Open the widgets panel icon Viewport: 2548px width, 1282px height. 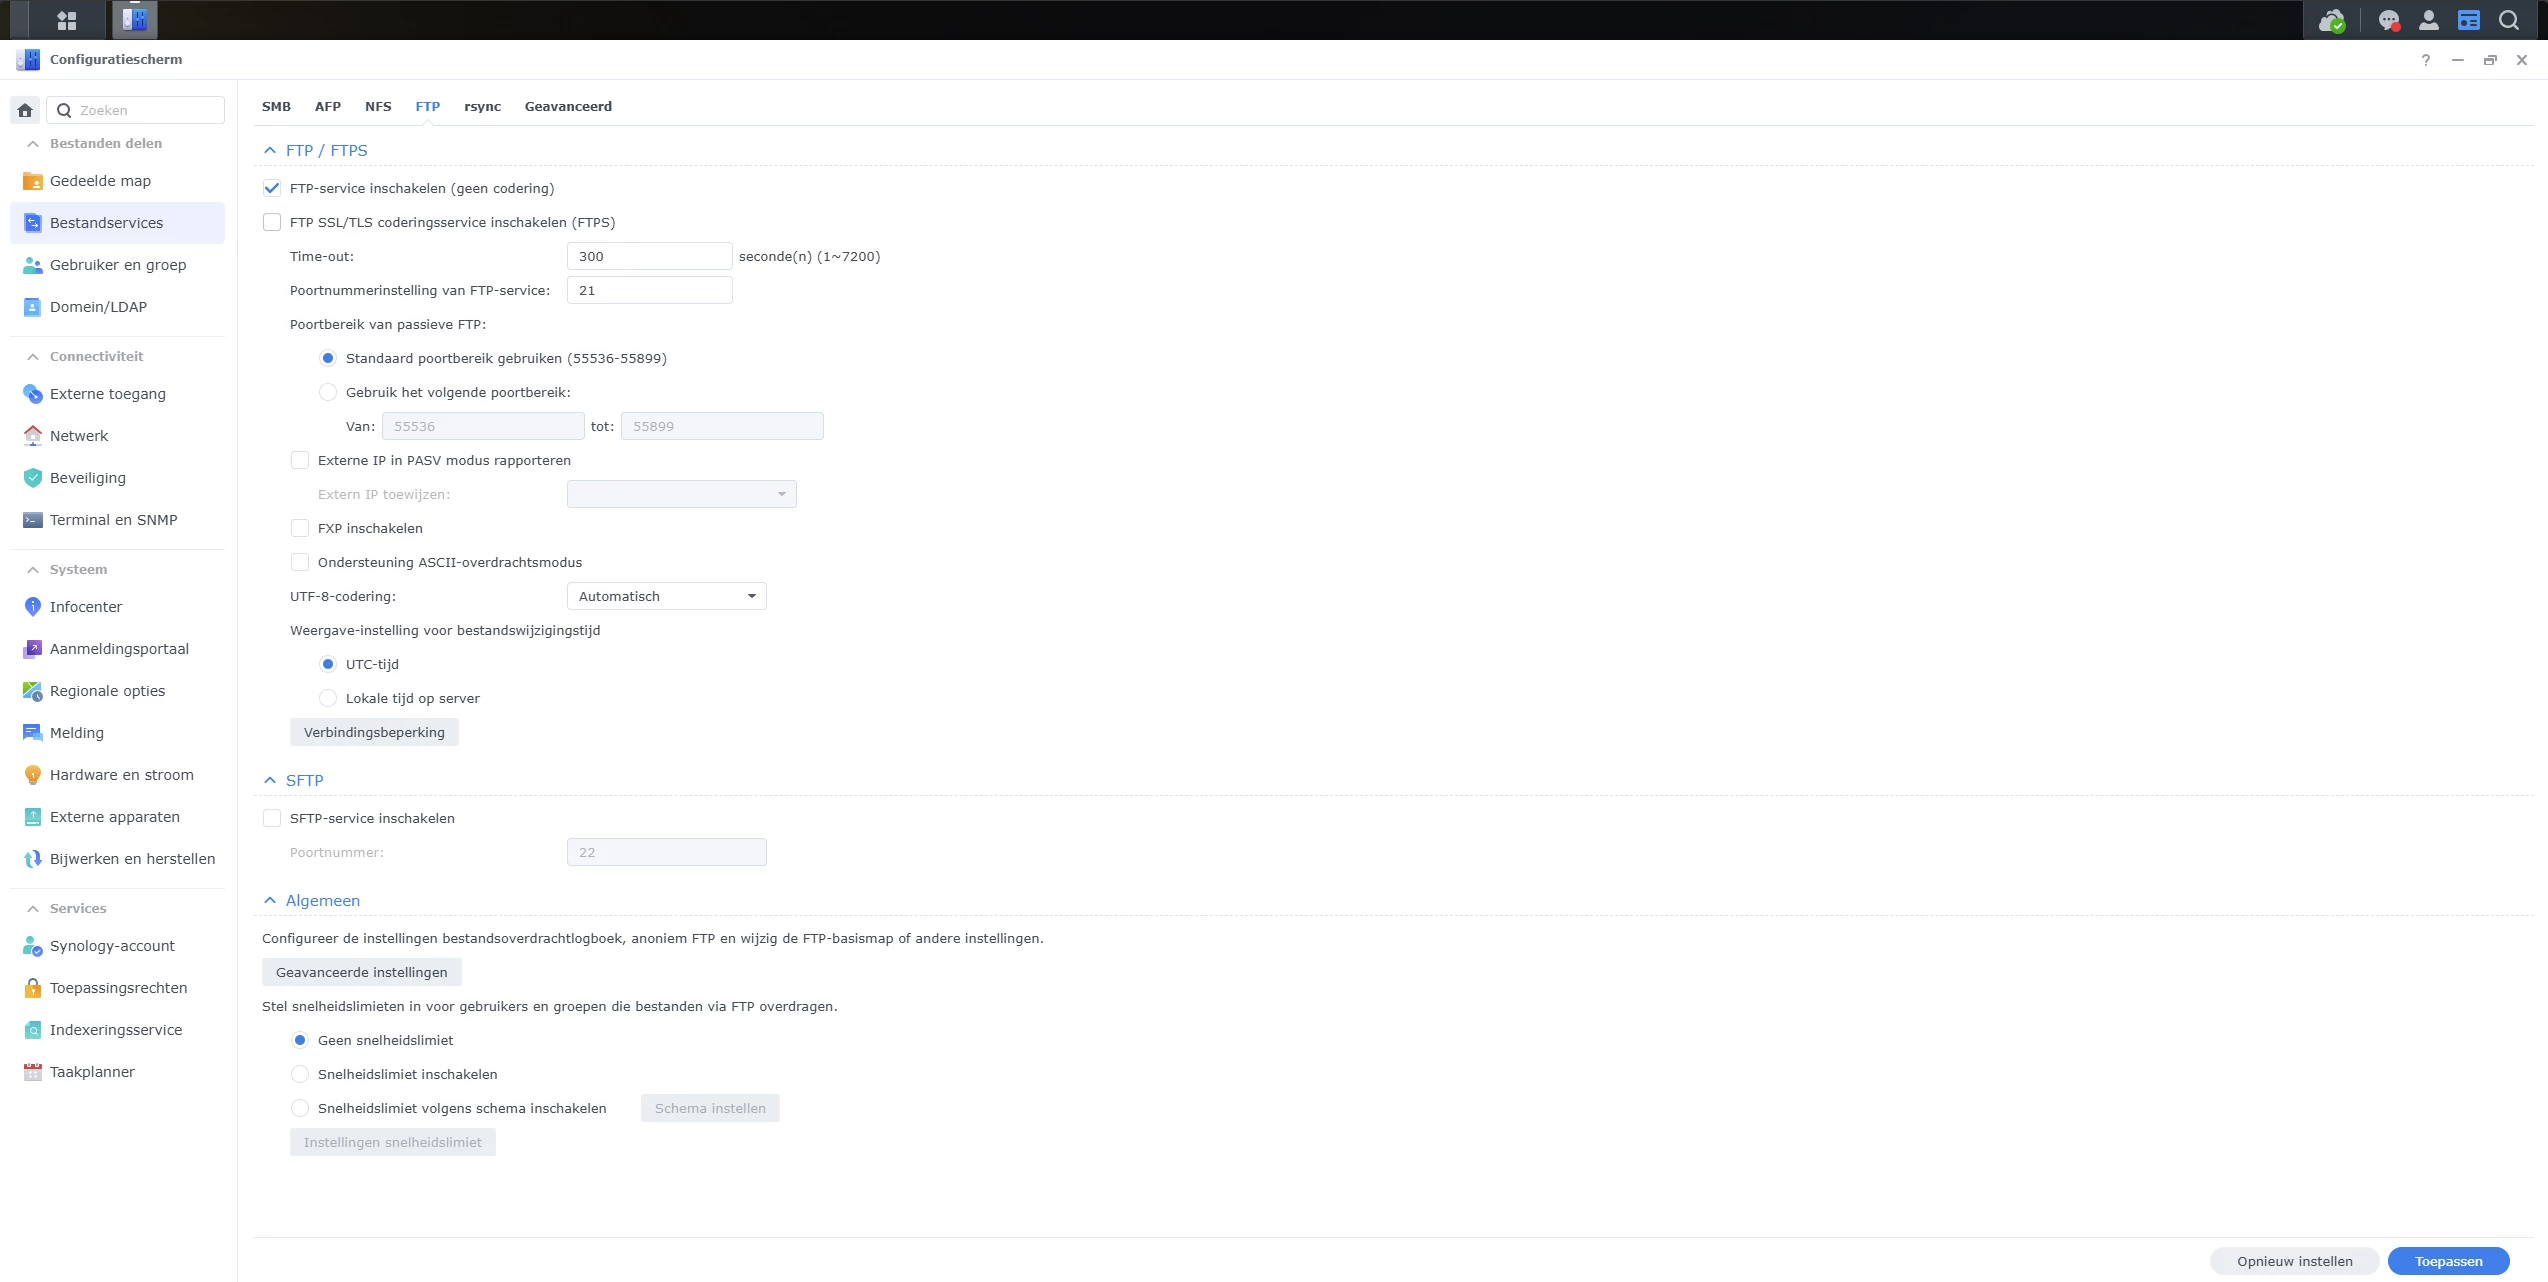tap(2468, 20)
